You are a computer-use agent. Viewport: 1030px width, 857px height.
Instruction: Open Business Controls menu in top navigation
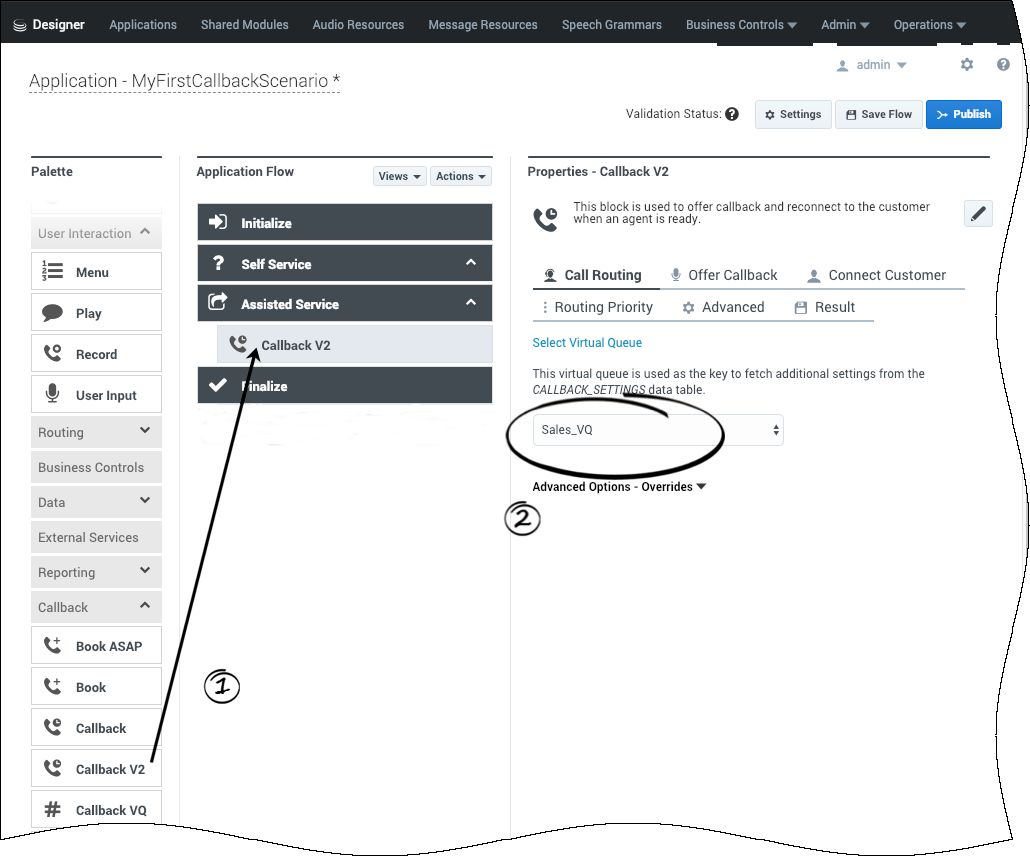741,25
